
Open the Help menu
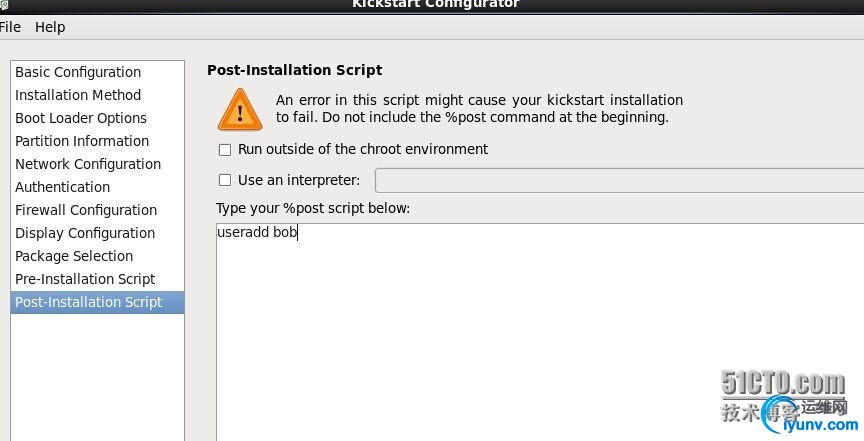click(50, 27)
